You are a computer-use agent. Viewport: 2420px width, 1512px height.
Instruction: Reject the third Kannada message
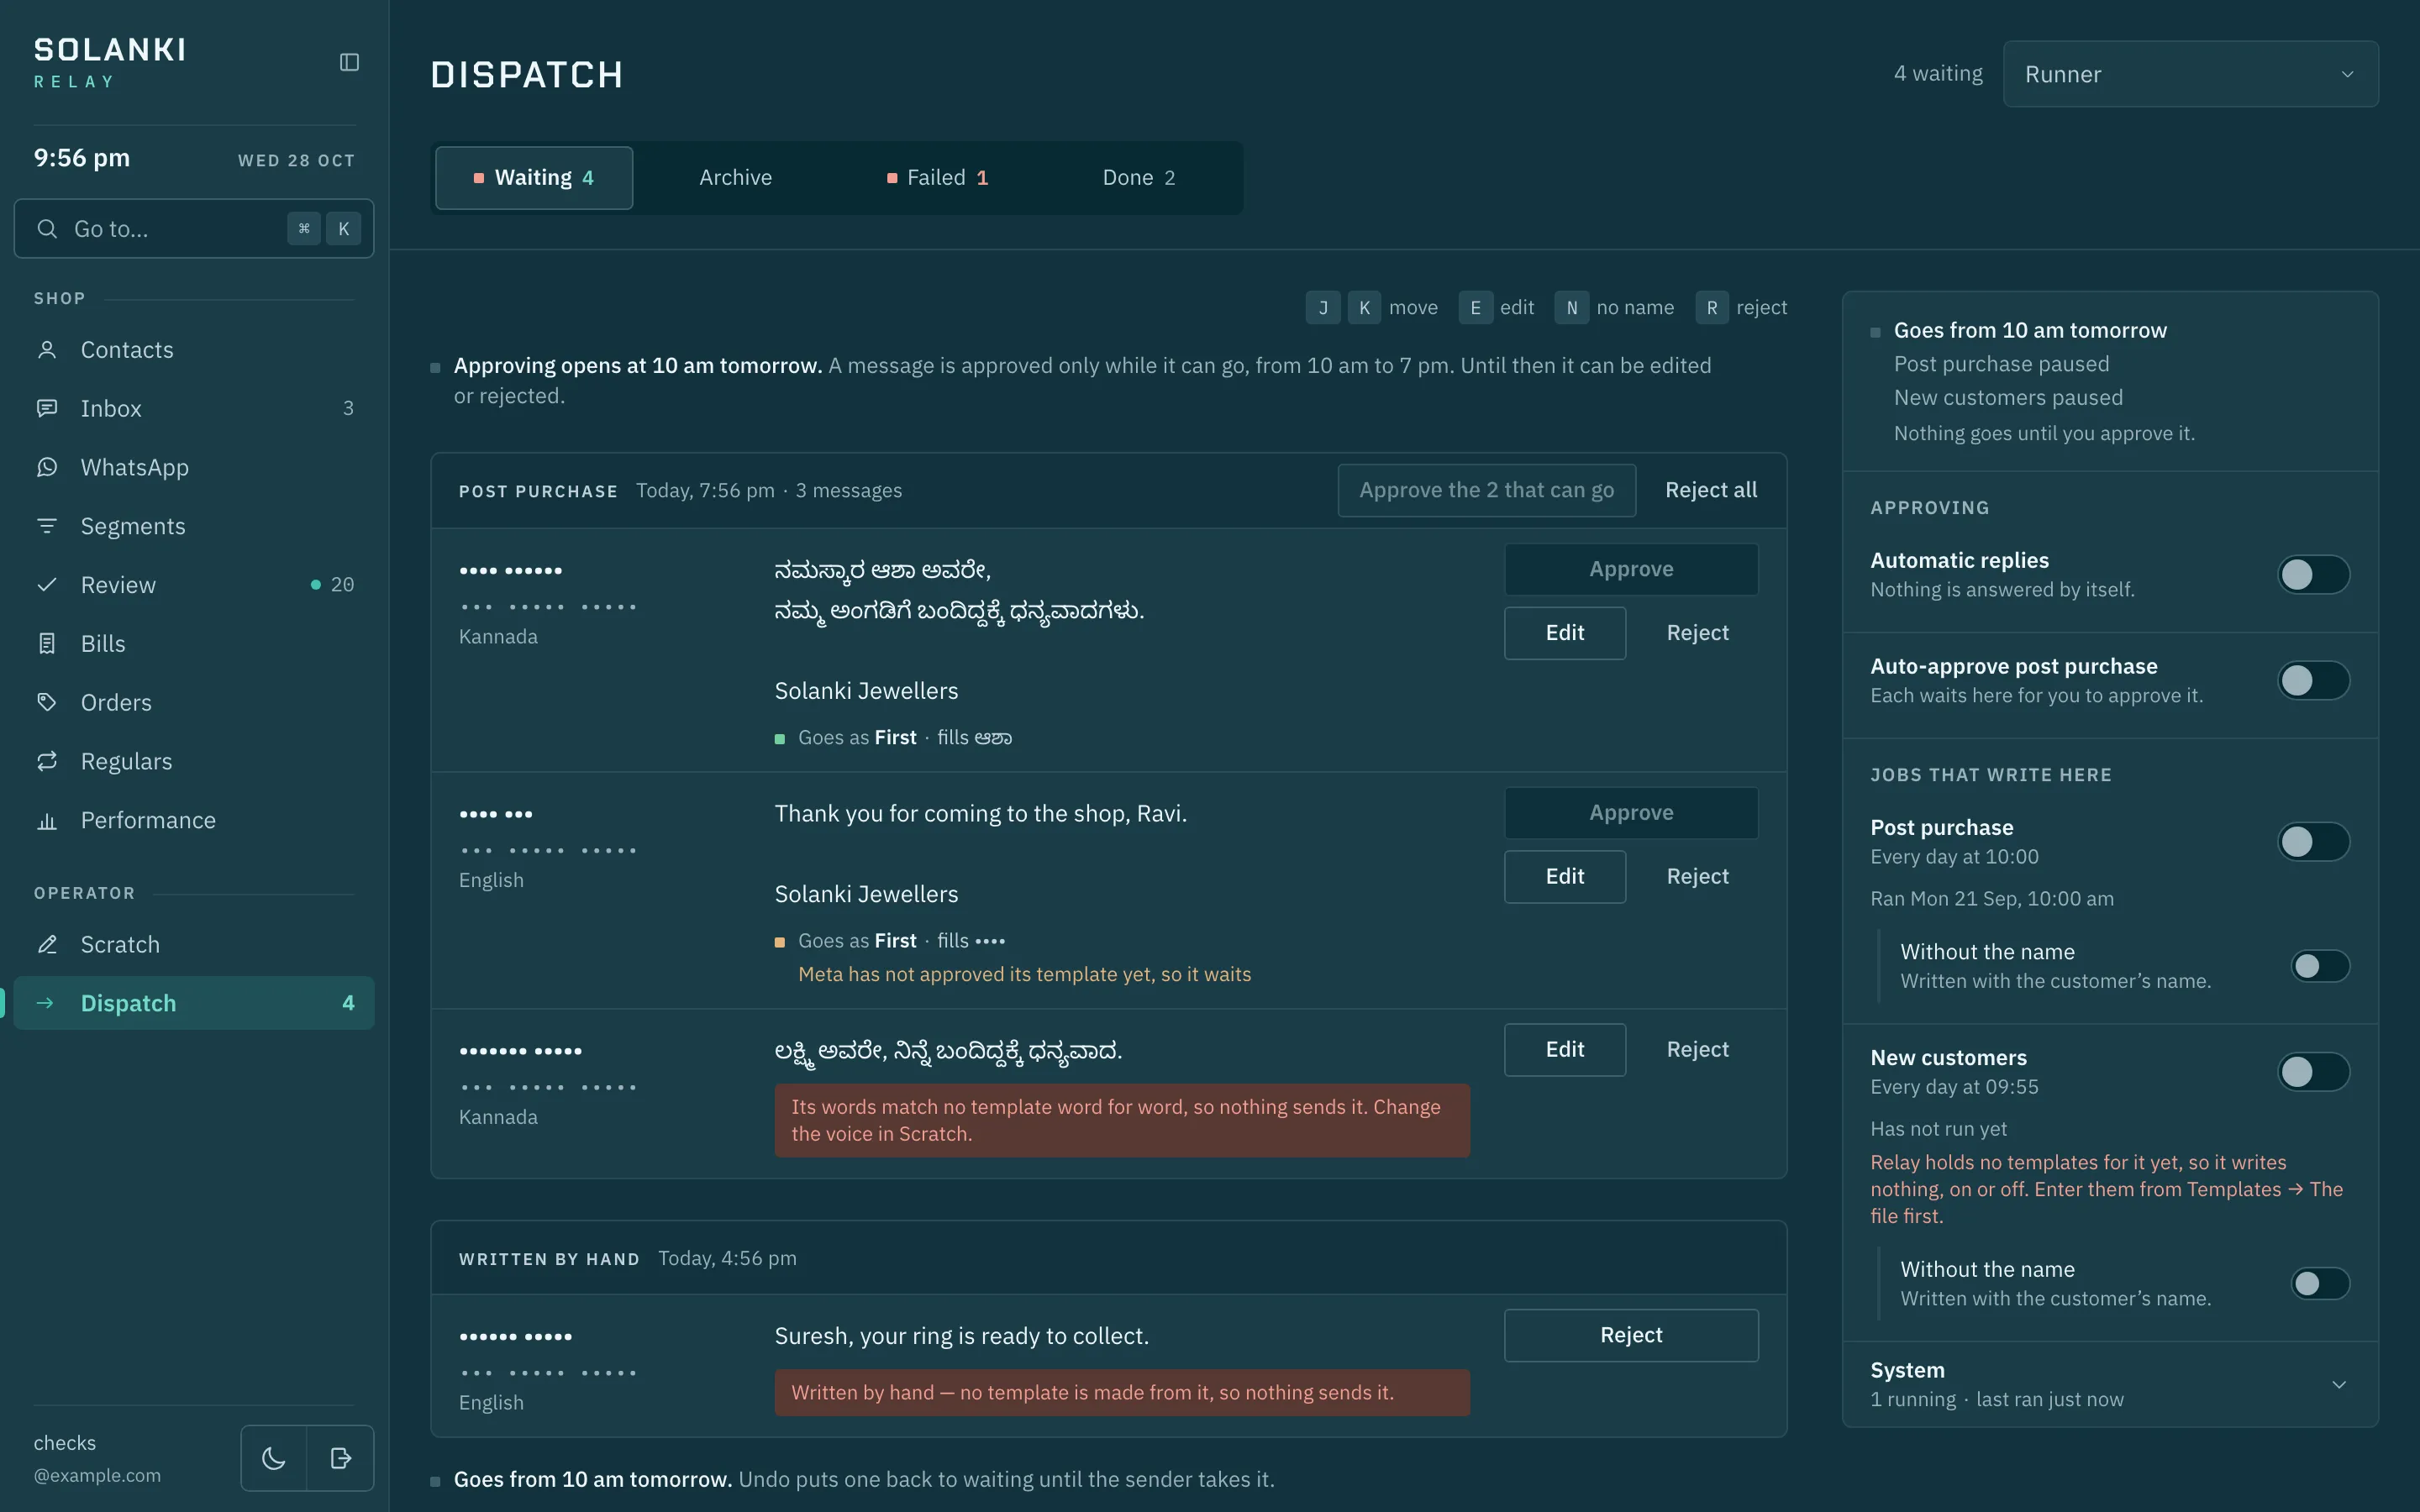pos(1697,1050)
